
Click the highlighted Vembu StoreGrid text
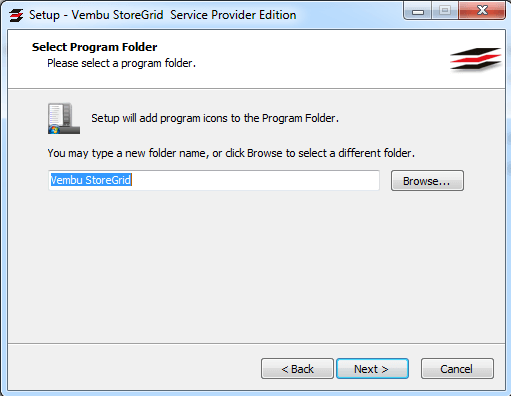91,180
